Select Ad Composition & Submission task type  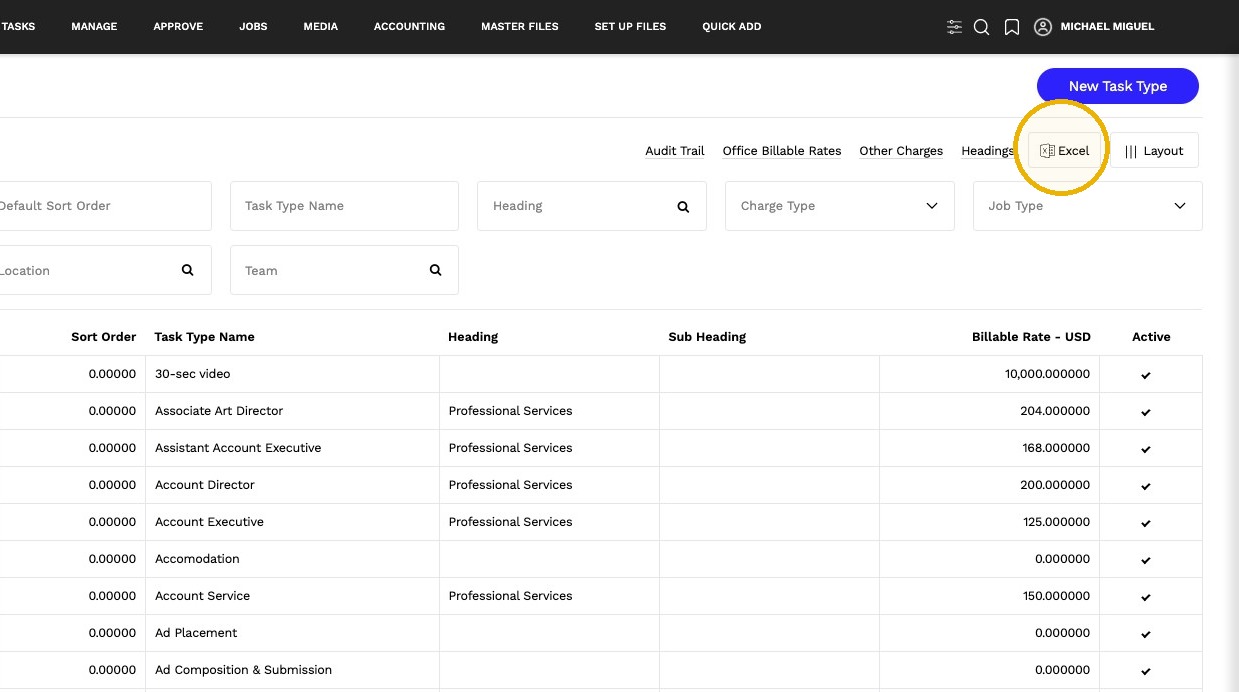(243, 670)
